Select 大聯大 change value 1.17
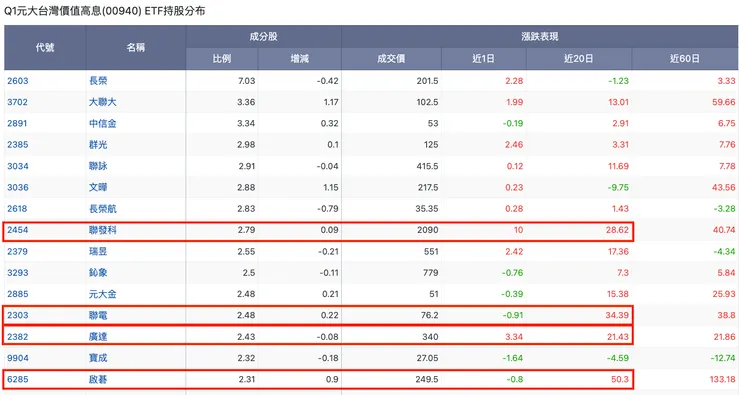Screen dimensions: 740x395 [x=331, y=102]
